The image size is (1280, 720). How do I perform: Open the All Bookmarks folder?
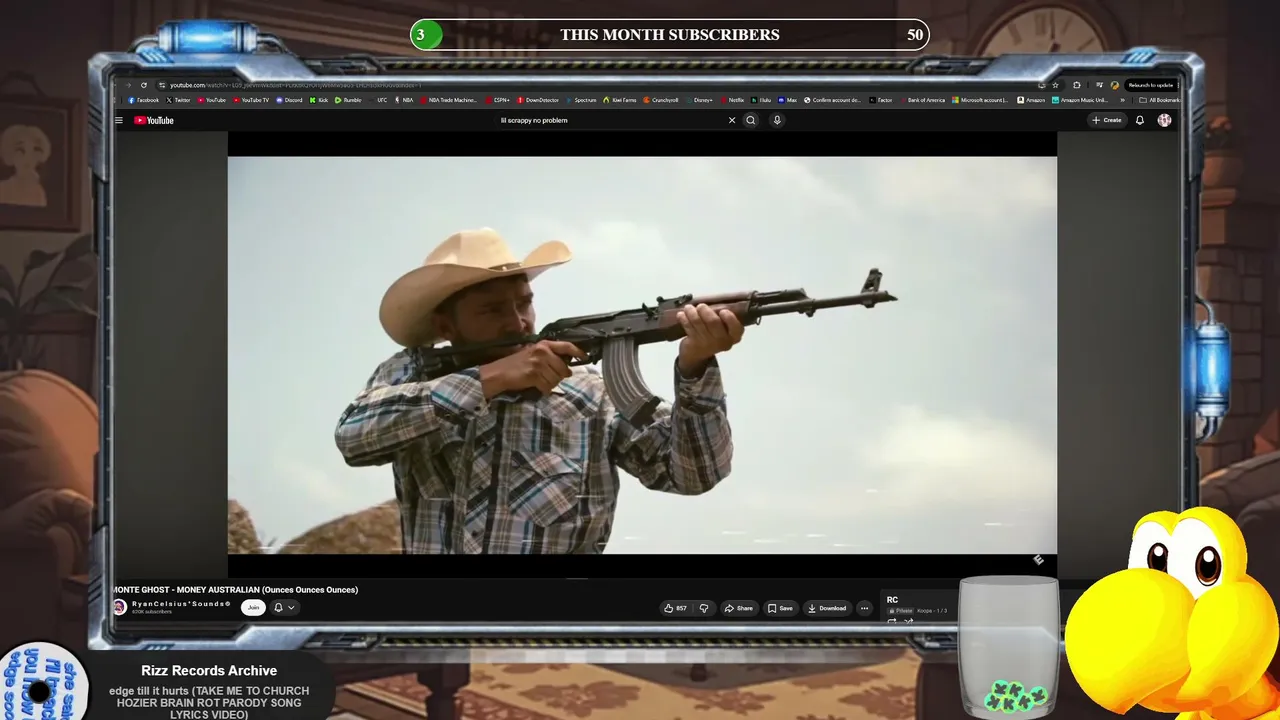coord(1161,100)
